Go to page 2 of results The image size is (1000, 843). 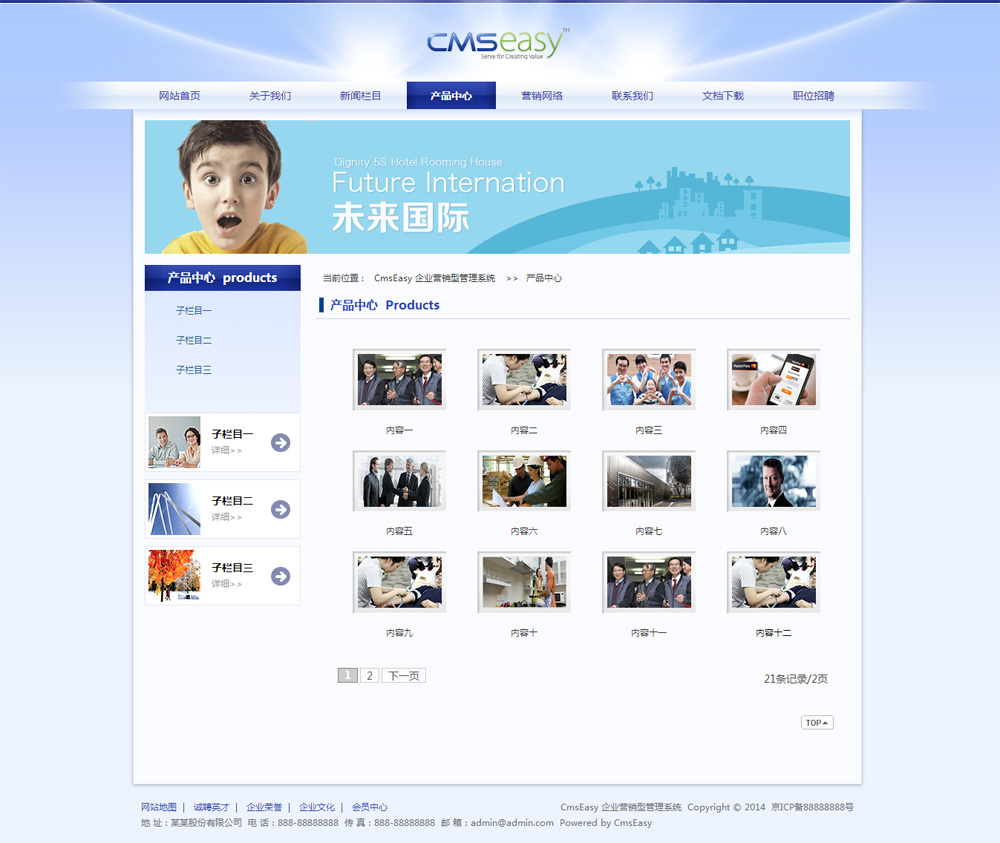369,676
